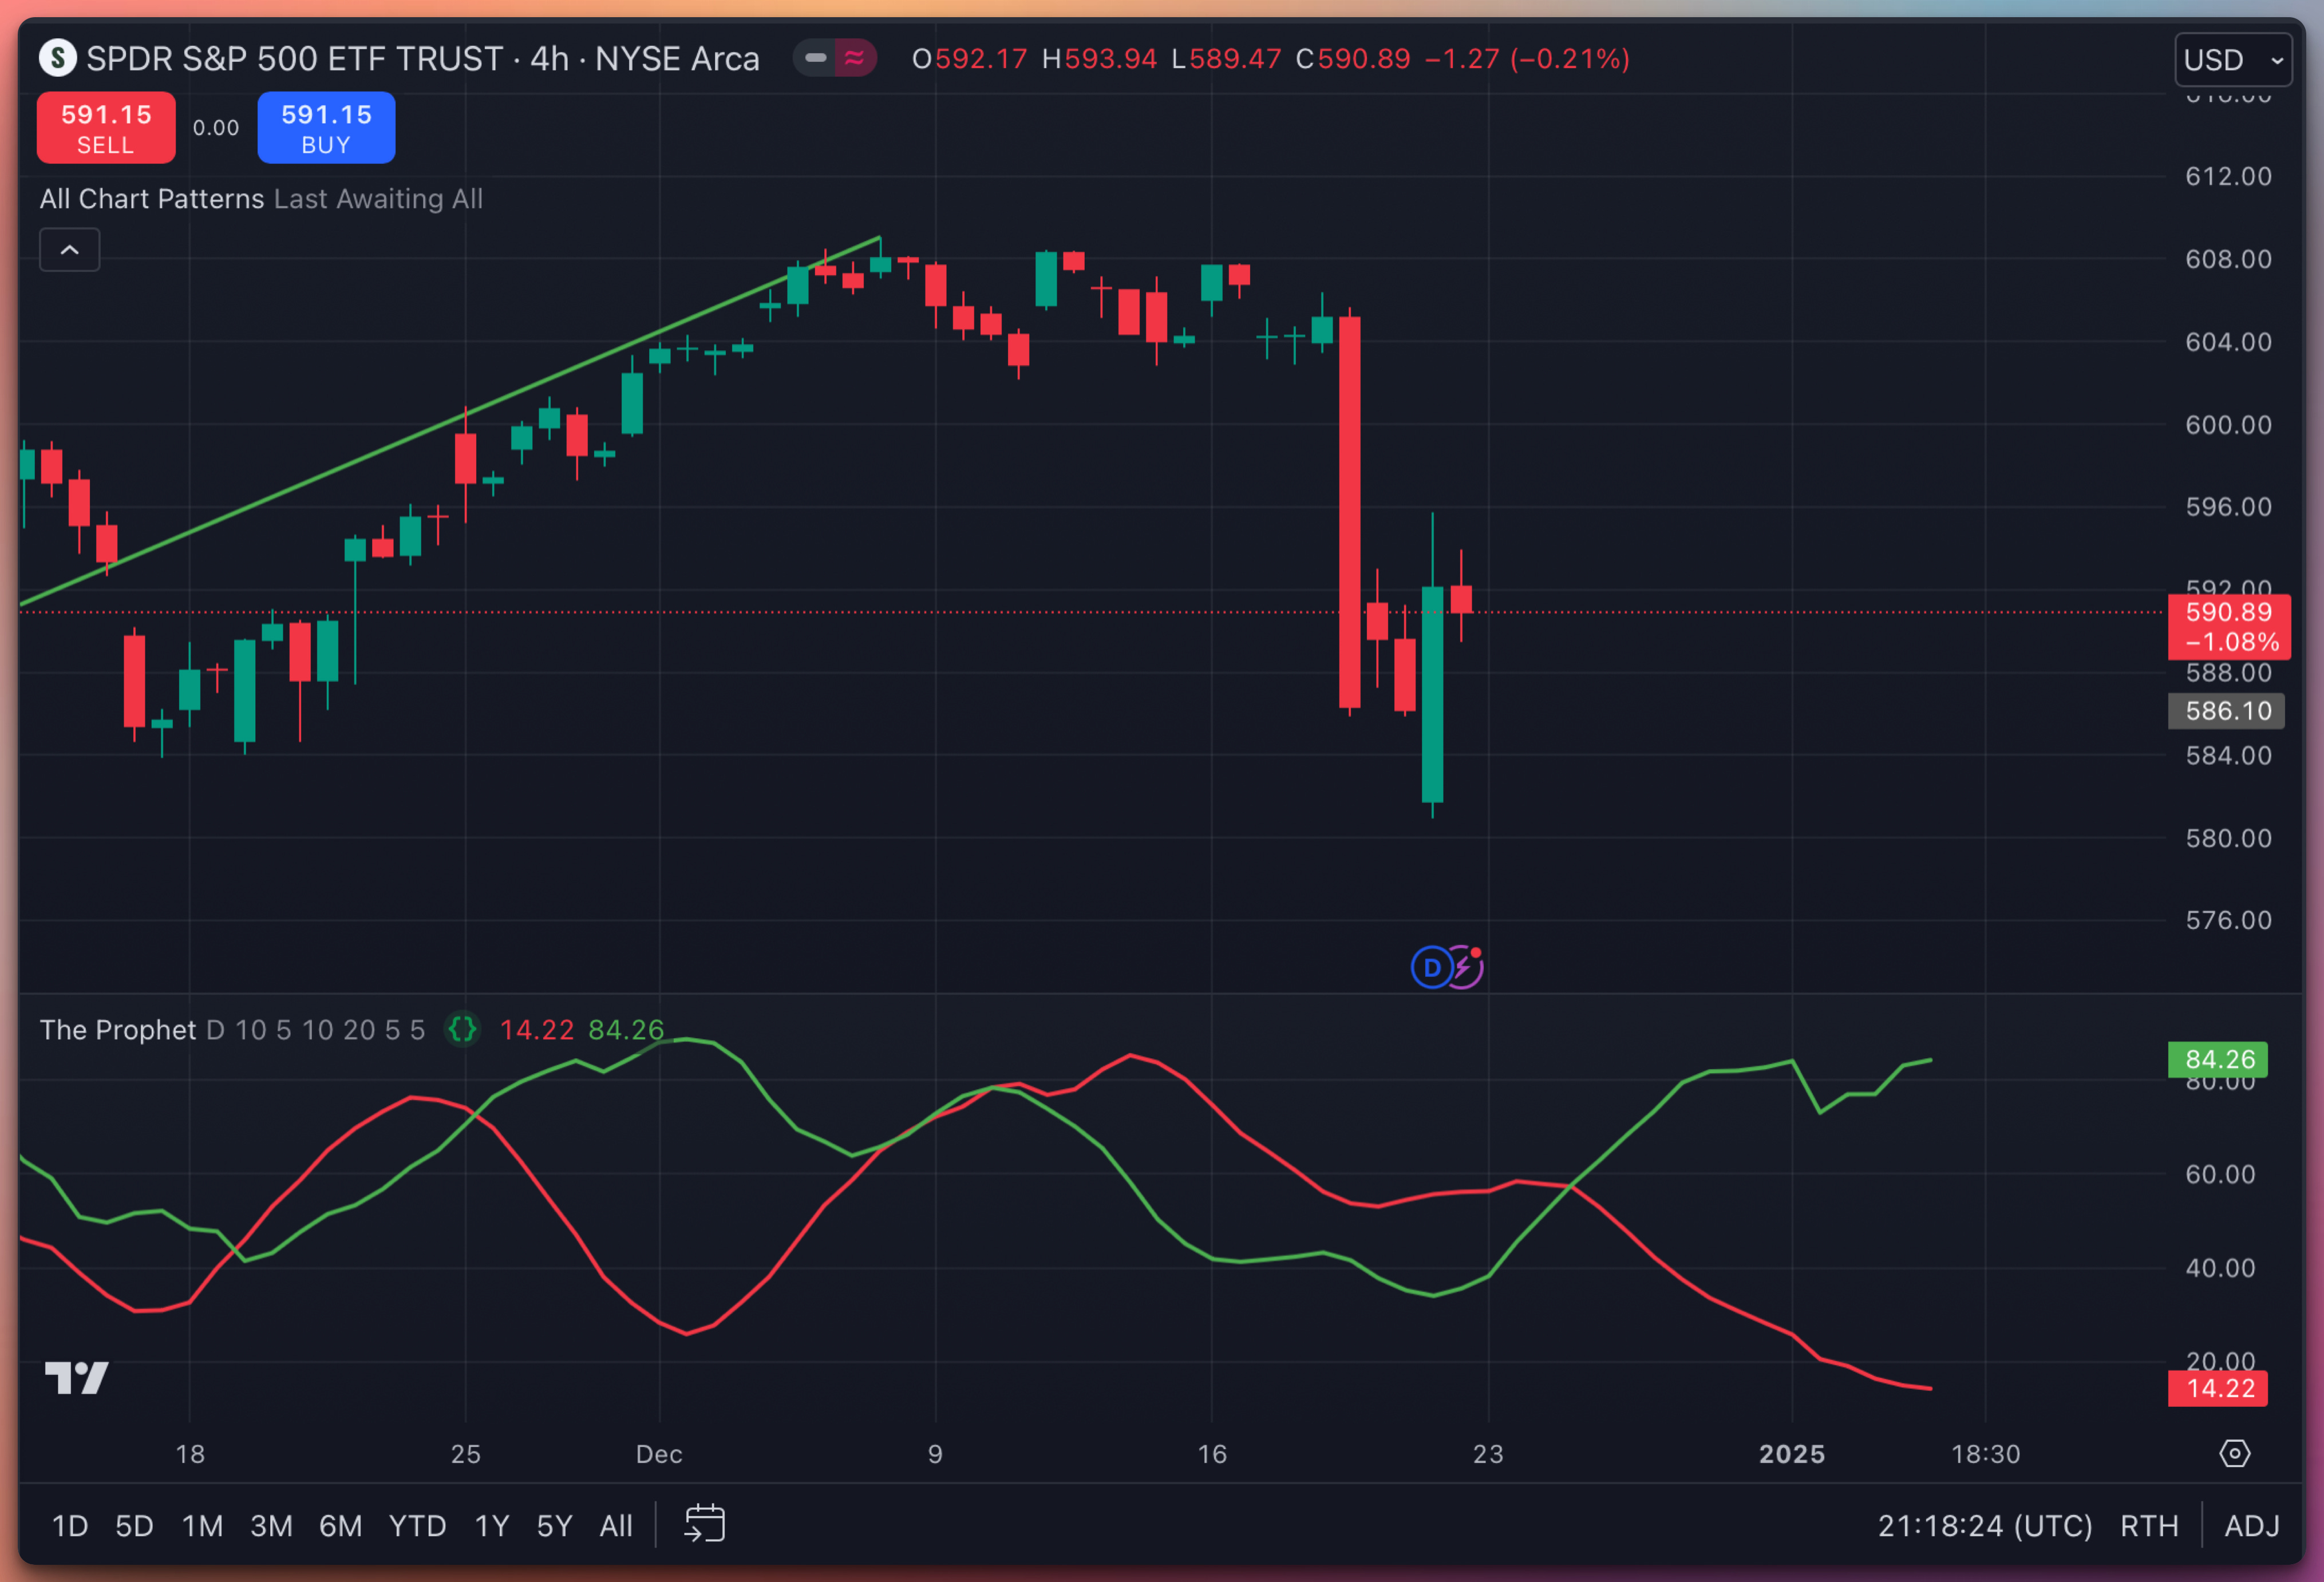The image size is (2324, 1582).
Task: Select the 1M time range
Action: click(x=202, y=1526)
